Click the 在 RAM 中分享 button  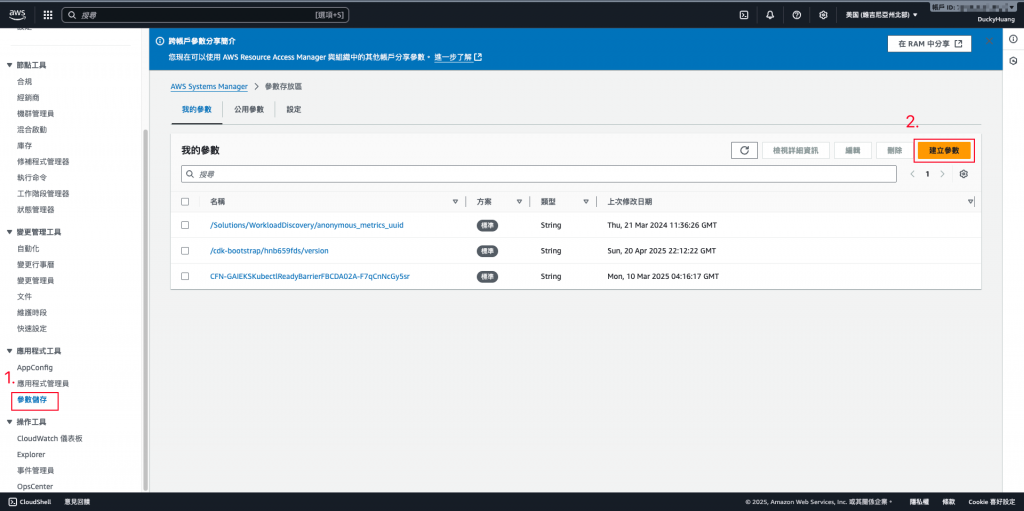click(929, 43)
